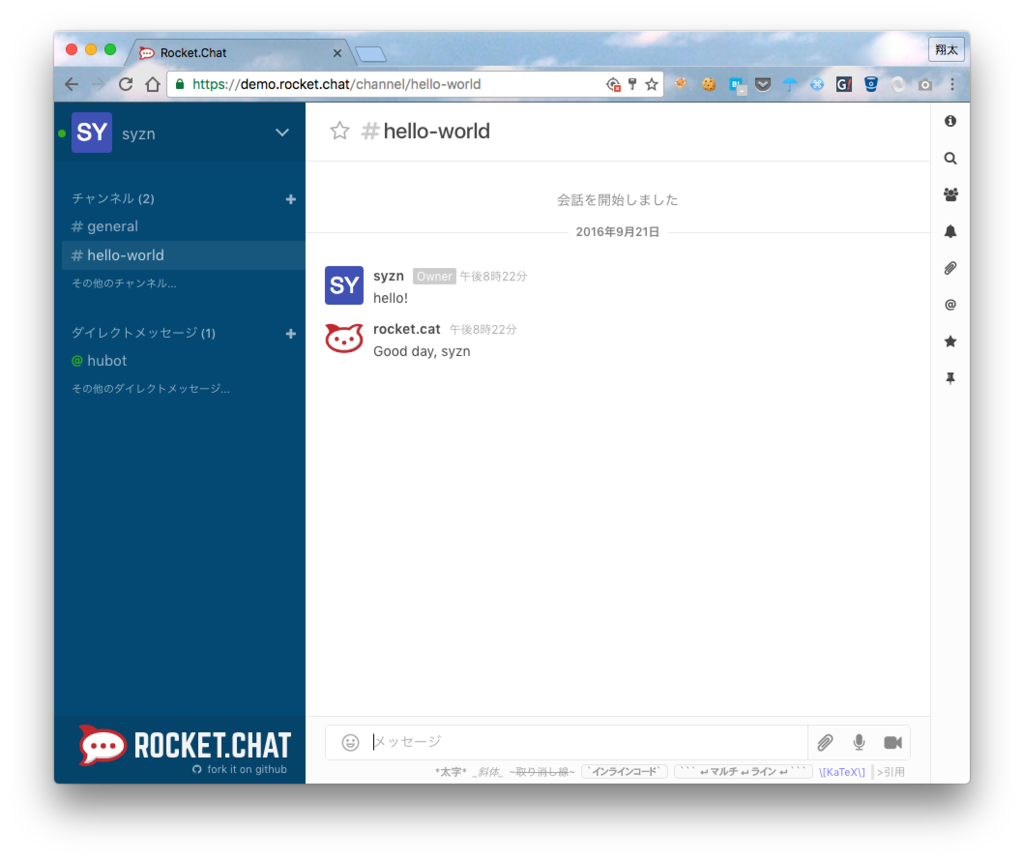The image size is (1024, 861).
Task: Click the Rocket.Chat logo
Action: (x=185, y=745)
